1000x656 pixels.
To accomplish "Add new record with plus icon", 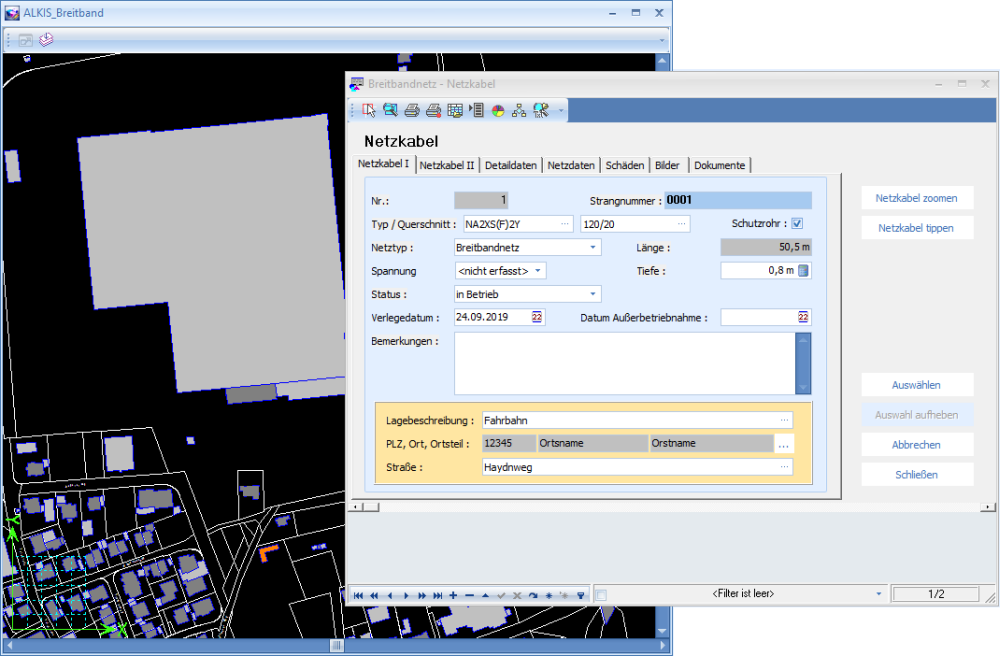I will coord(454,595).
